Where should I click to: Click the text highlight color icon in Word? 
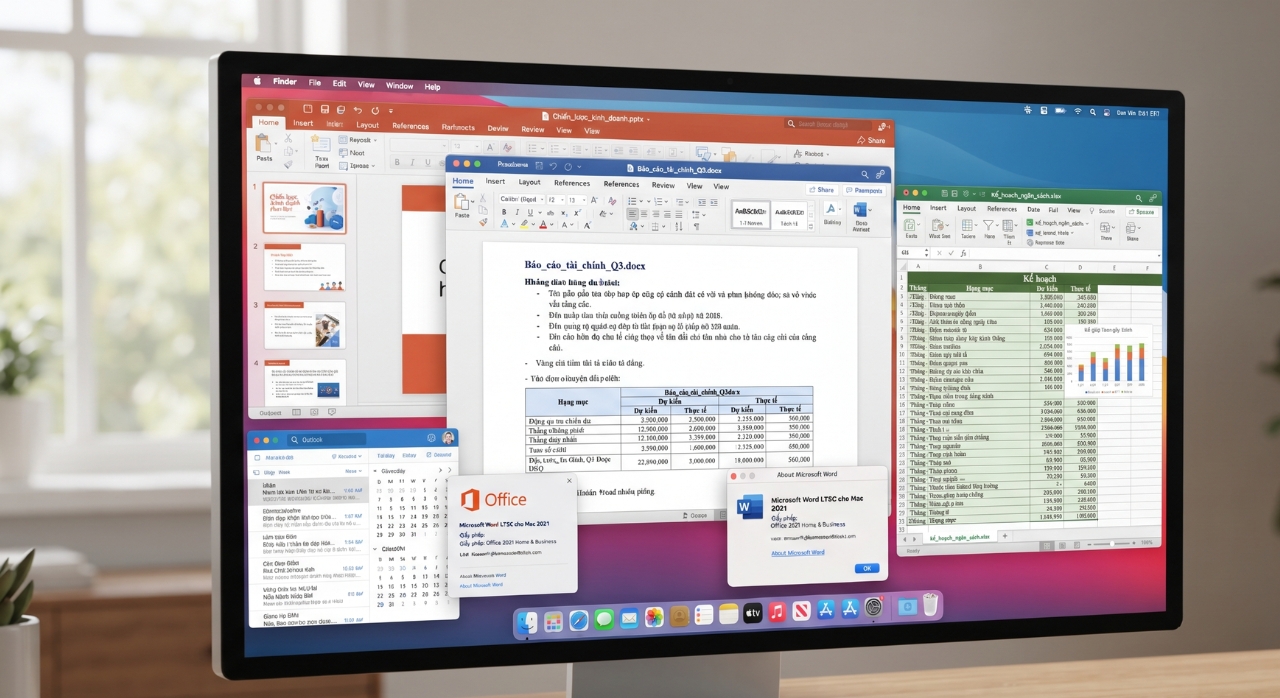pos(524,224)
